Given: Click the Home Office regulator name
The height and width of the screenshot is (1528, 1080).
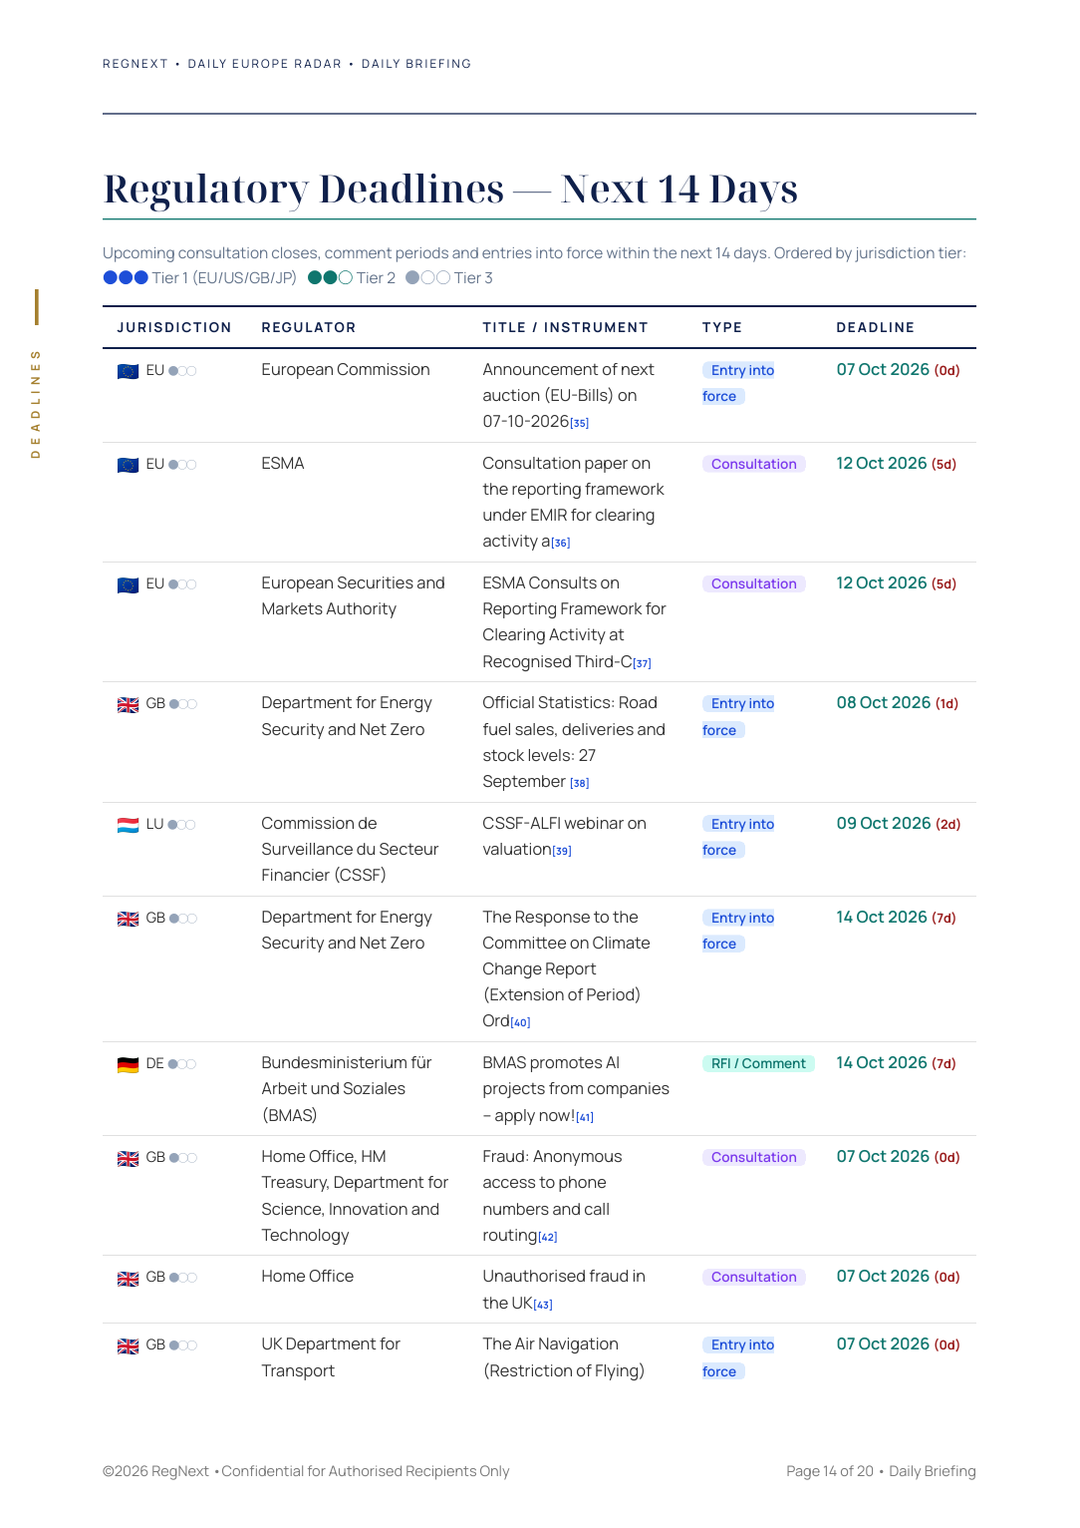Looking at the screenshot, I should click(x=308, y=1277).
